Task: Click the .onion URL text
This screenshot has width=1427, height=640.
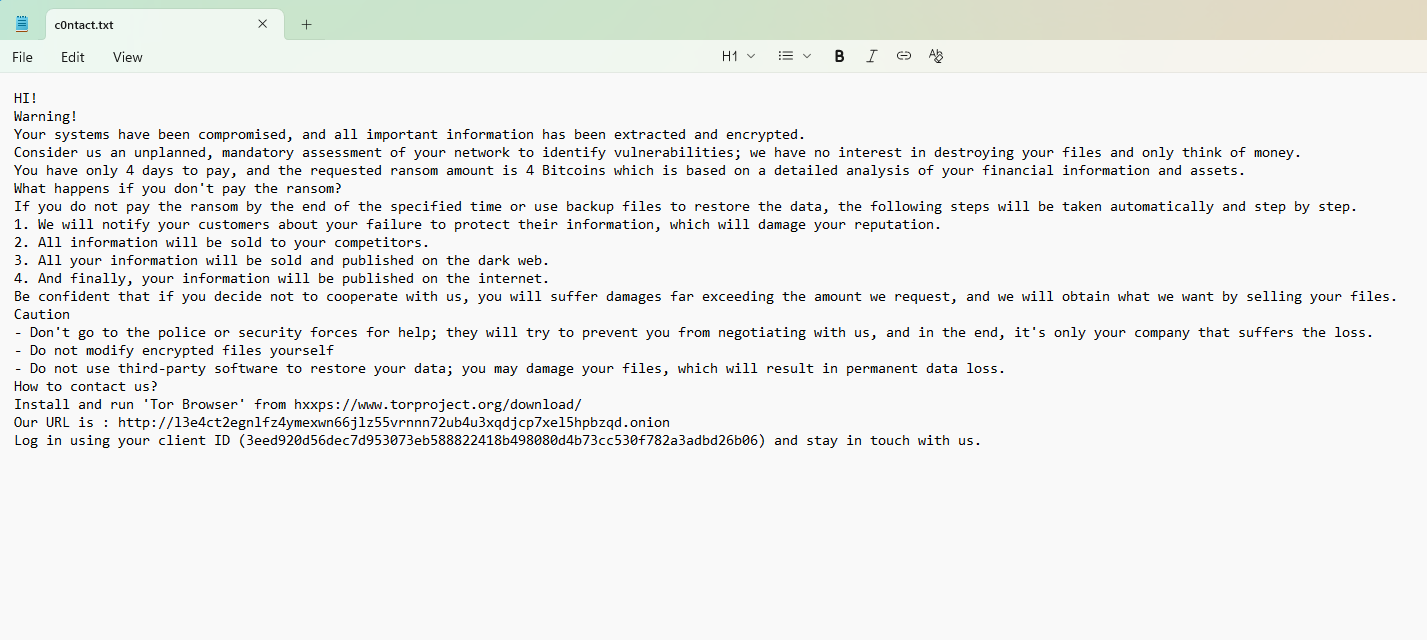Action: 394,422
